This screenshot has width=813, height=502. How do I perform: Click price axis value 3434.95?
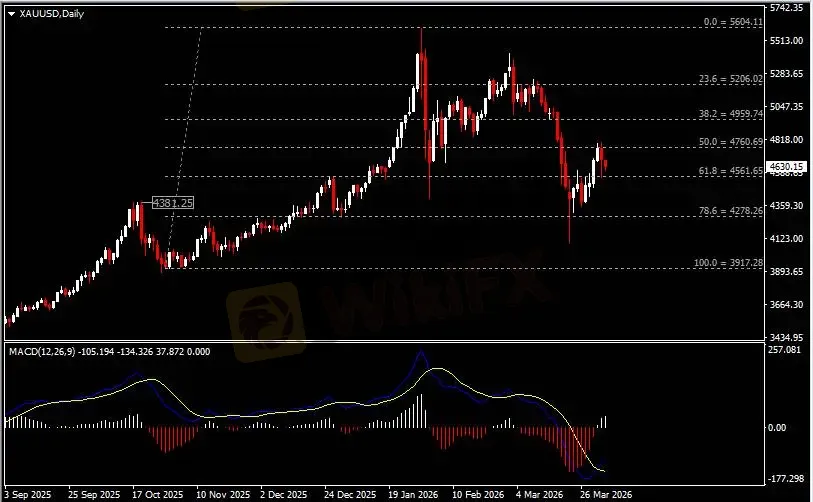click(787, 337)
